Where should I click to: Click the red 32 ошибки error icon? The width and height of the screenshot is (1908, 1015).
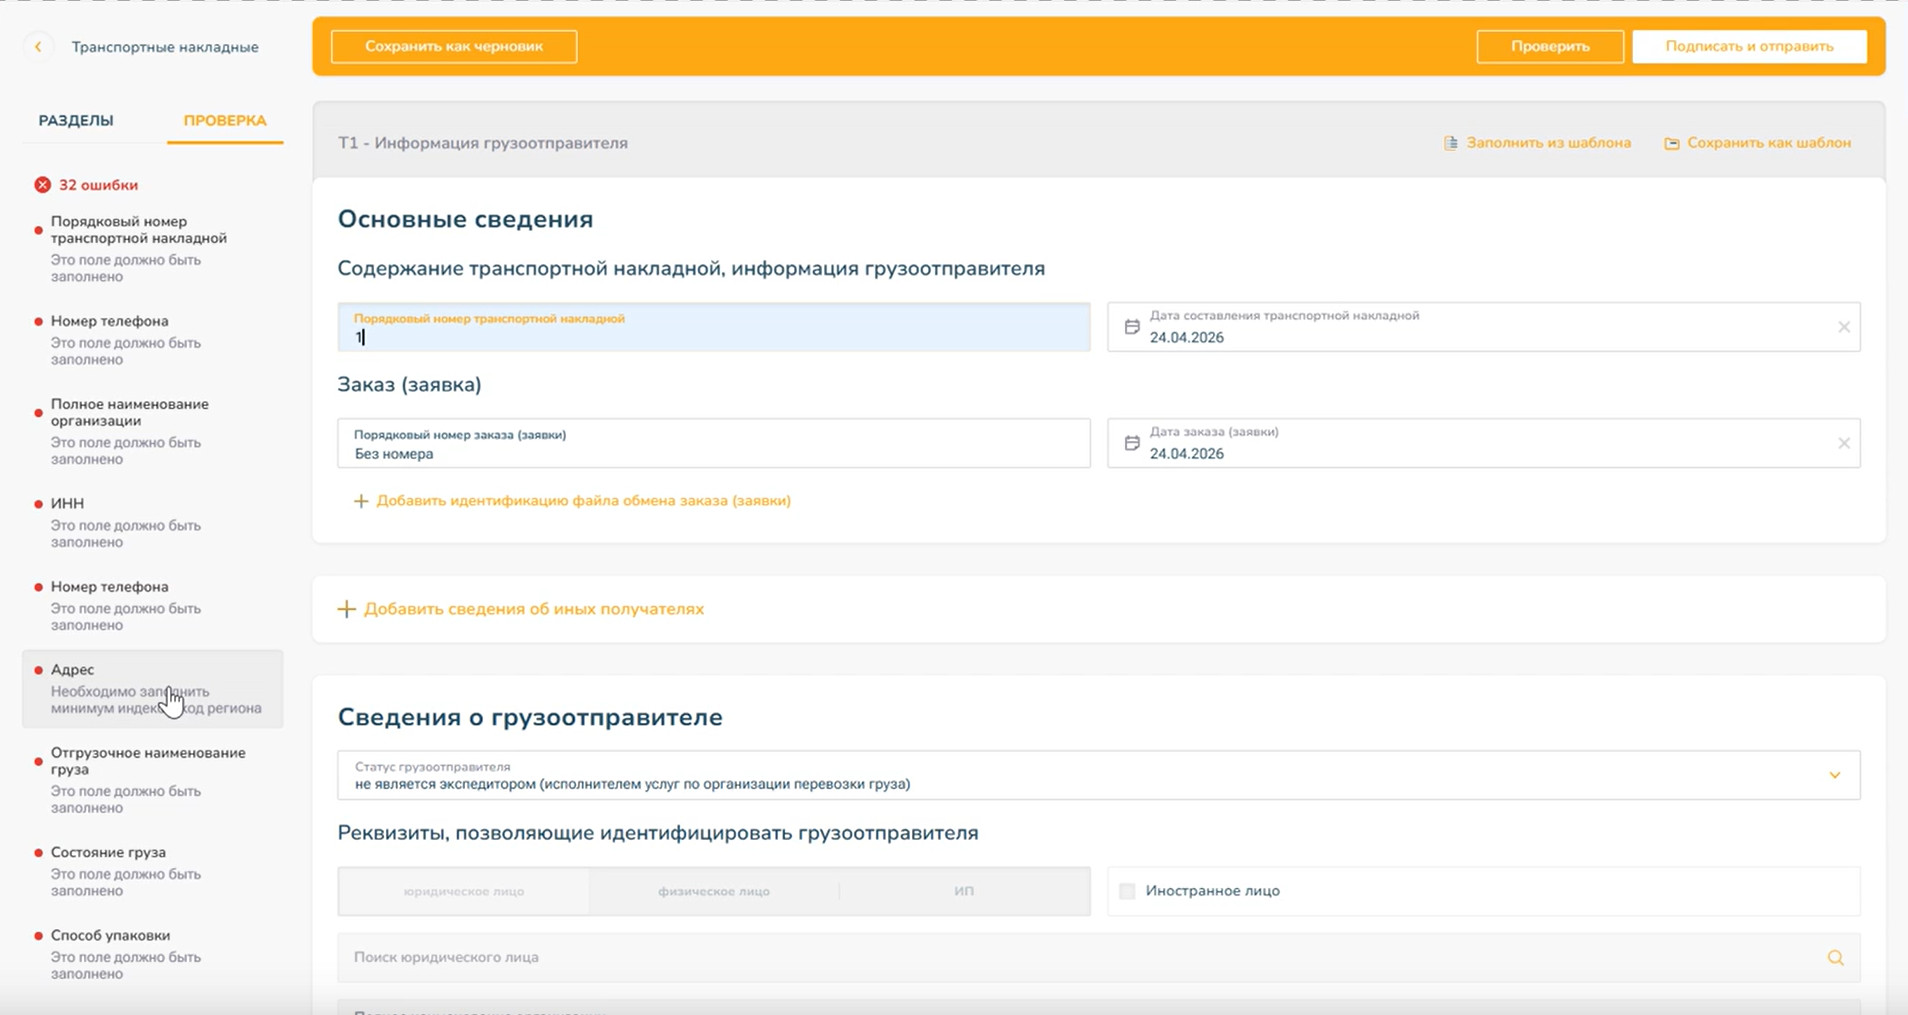click(x=42, y=185)
